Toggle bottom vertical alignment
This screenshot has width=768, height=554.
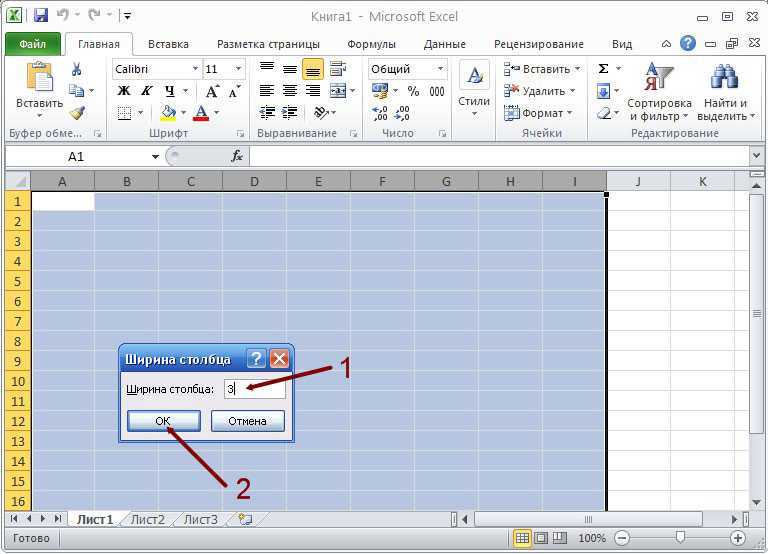[312, 69]
